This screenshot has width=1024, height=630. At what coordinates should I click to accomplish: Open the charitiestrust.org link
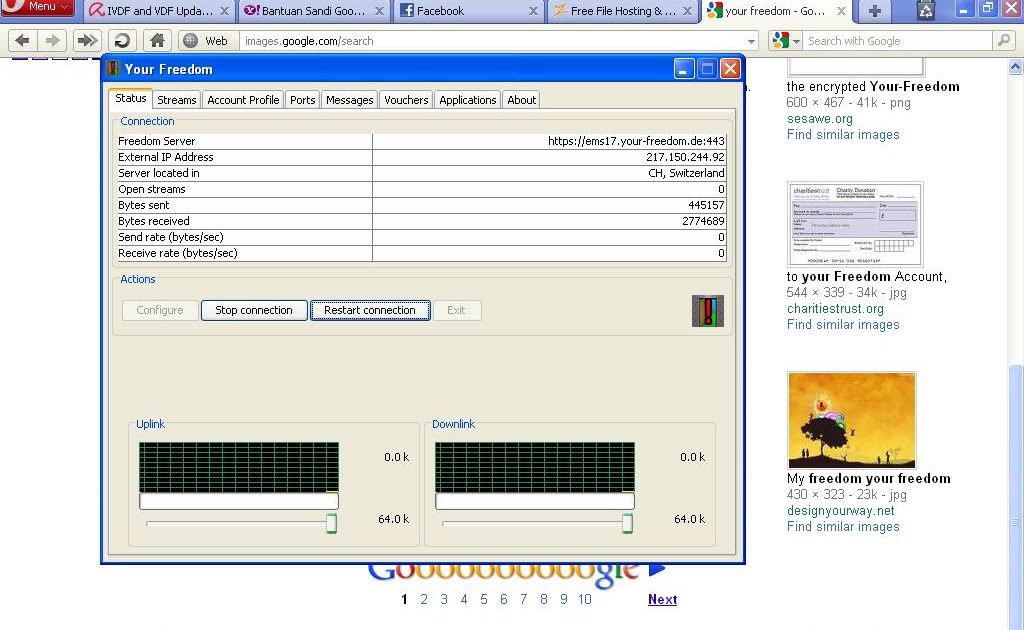point(835,309)
